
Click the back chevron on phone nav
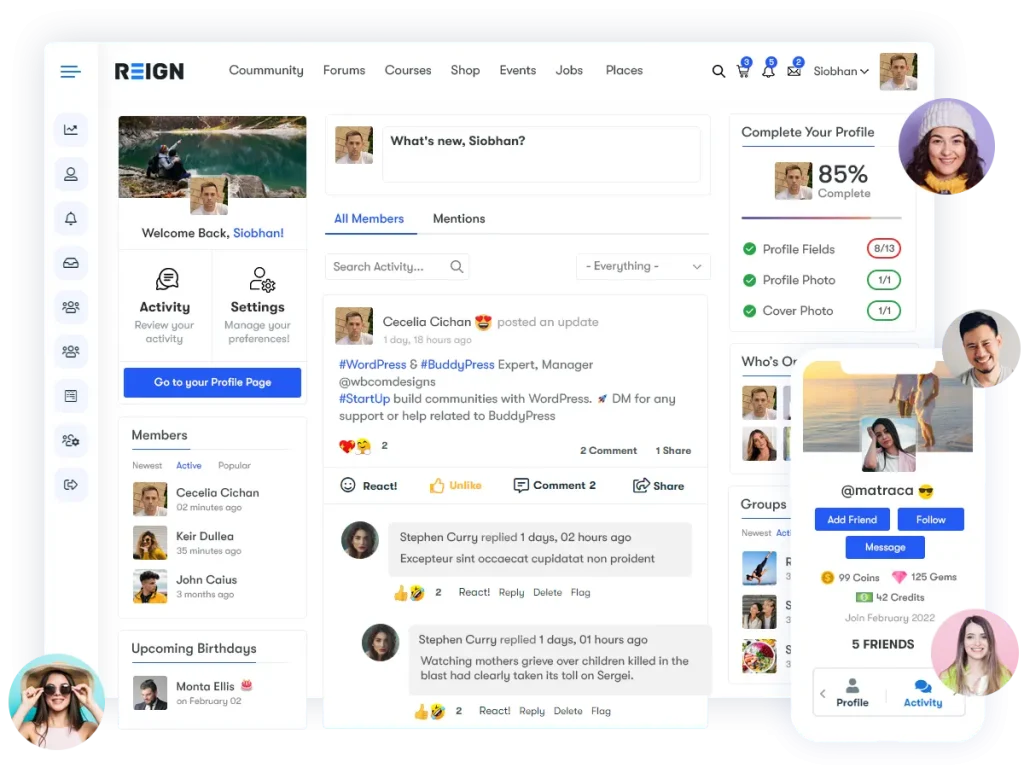[x=823, y=693]
